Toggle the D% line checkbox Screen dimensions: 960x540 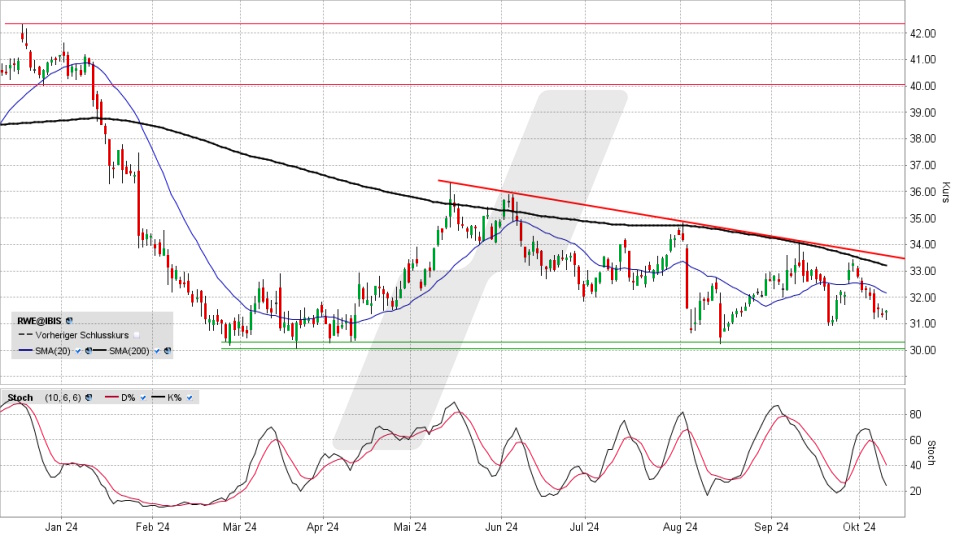click(x=143, y=397)
